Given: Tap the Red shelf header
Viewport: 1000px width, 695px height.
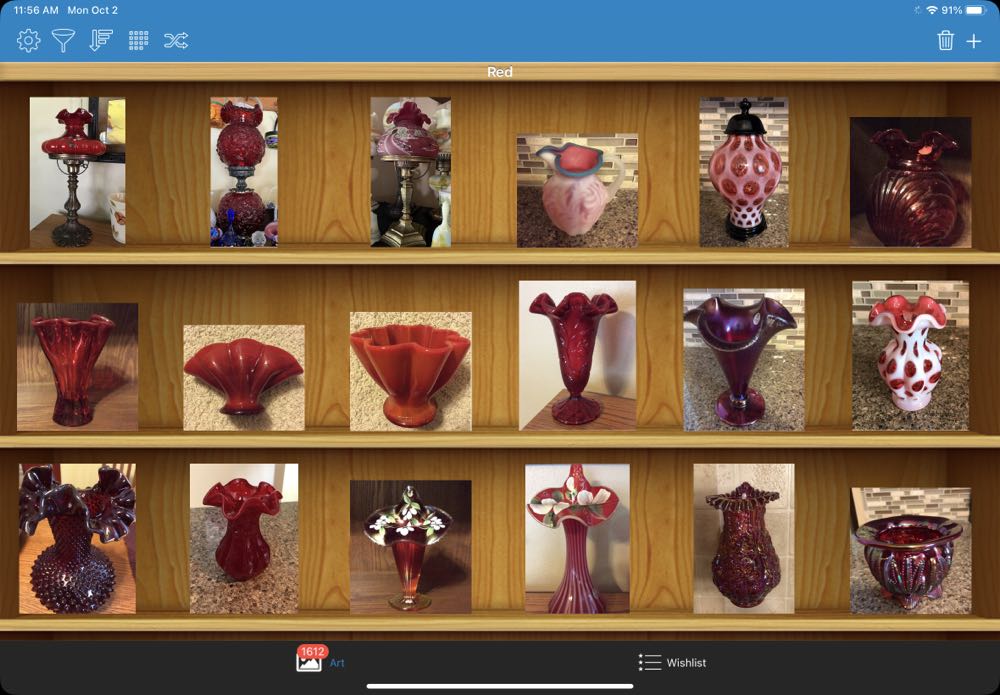Looking at the screenshot, I should coord(499,72).
